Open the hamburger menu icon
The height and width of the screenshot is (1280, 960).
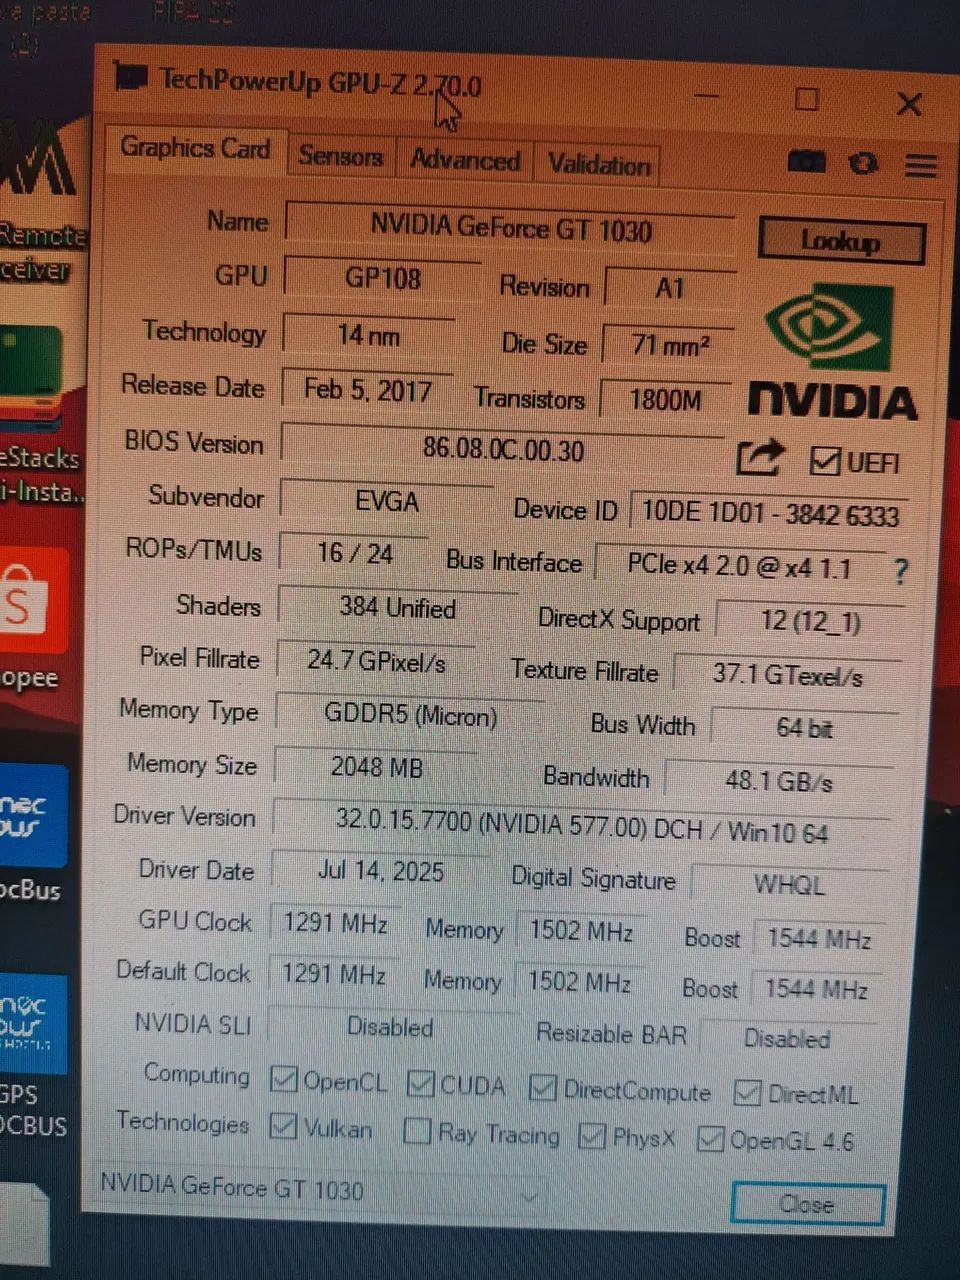click(x=921, y=166)
